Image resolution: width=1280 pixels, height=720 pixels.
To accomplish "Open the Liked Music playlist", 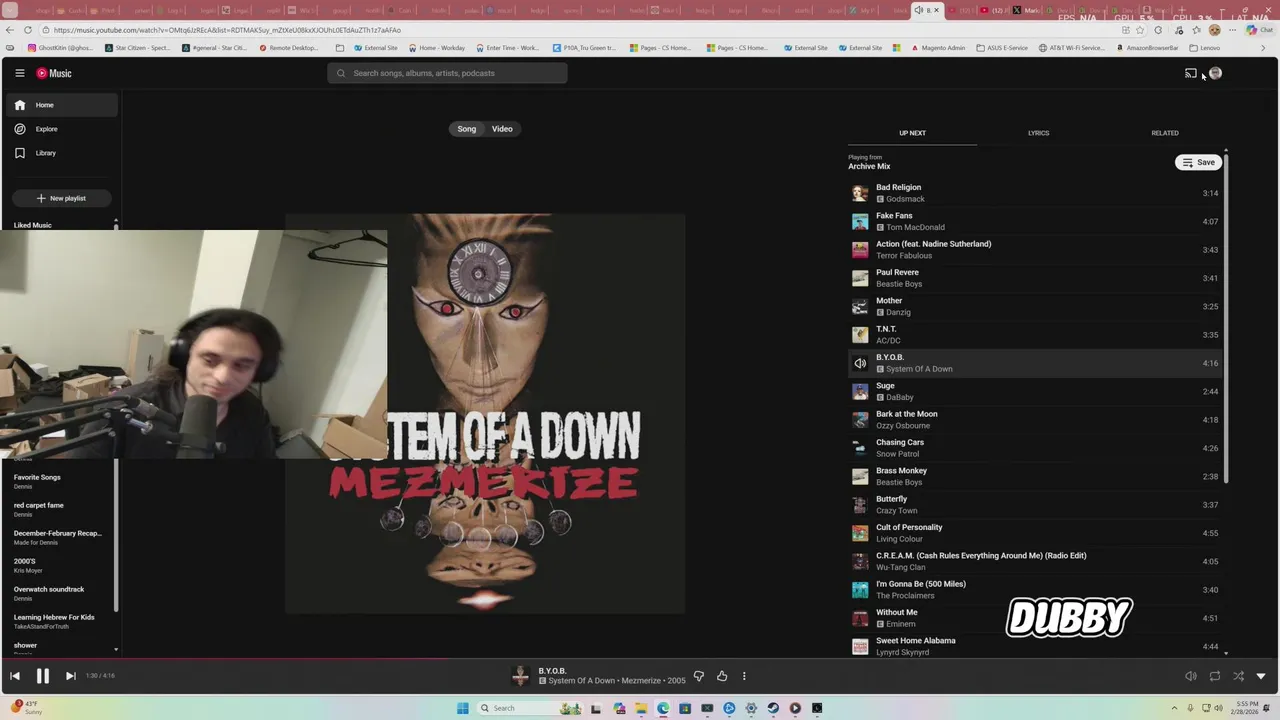I will [33, 225].
